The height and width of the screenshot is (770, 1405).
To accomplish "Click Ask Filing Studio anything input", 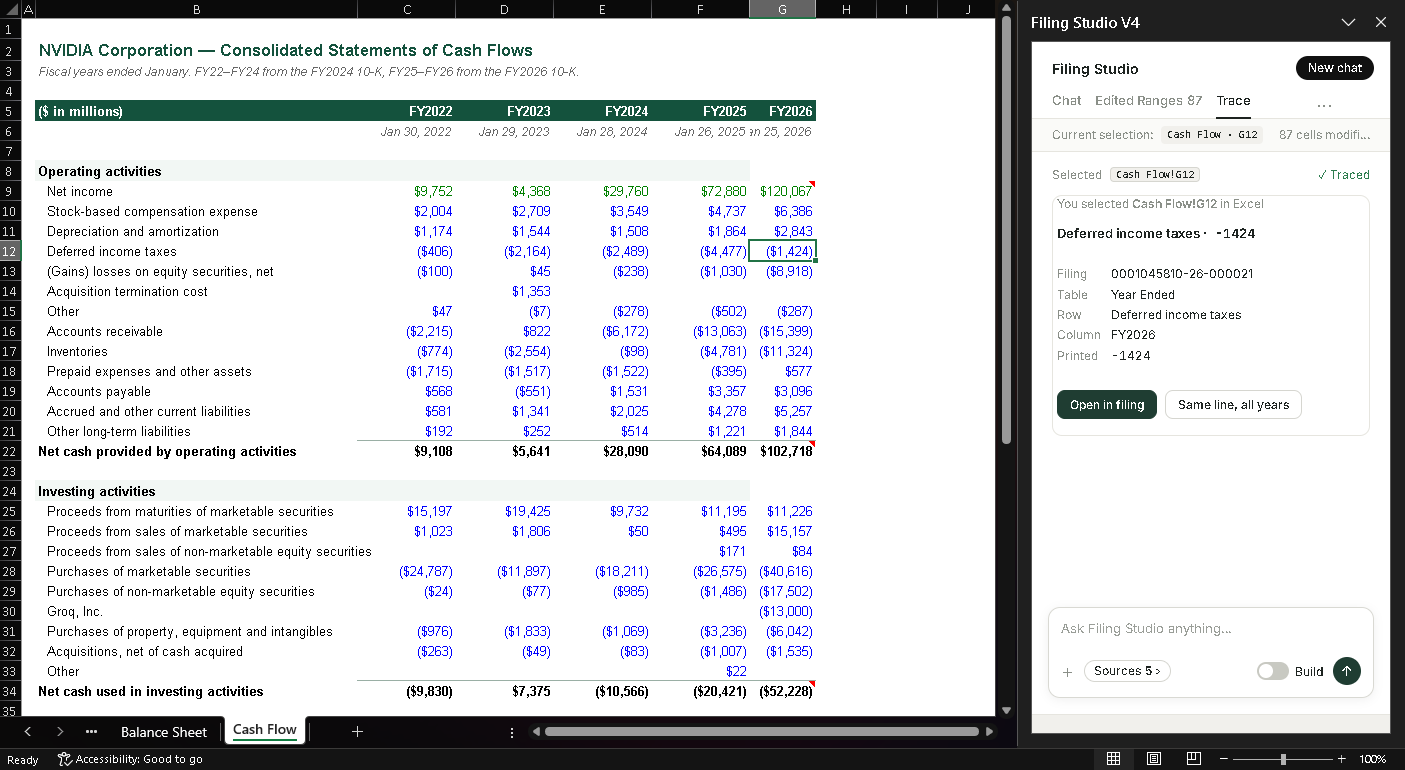I will [1210, 629].
